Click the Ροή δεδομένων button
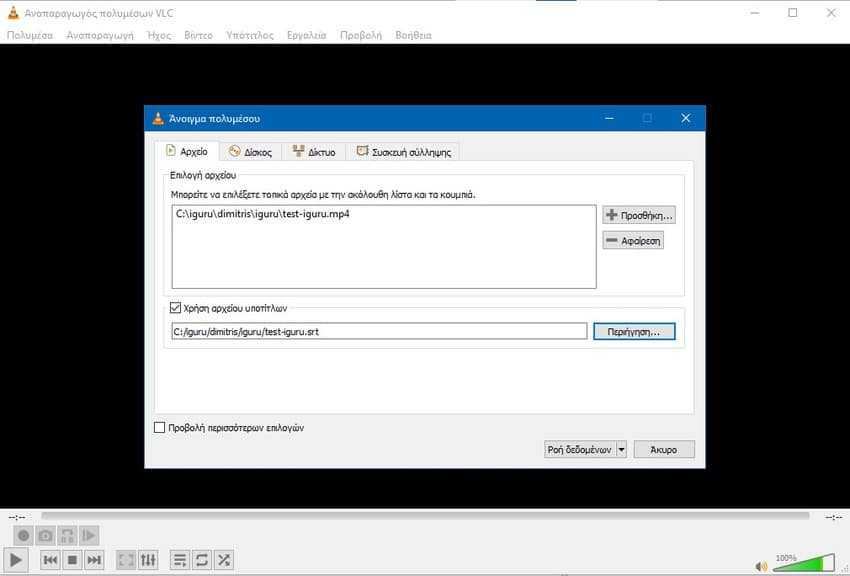This screenshot has height=576, width=850. click(580, 449)
